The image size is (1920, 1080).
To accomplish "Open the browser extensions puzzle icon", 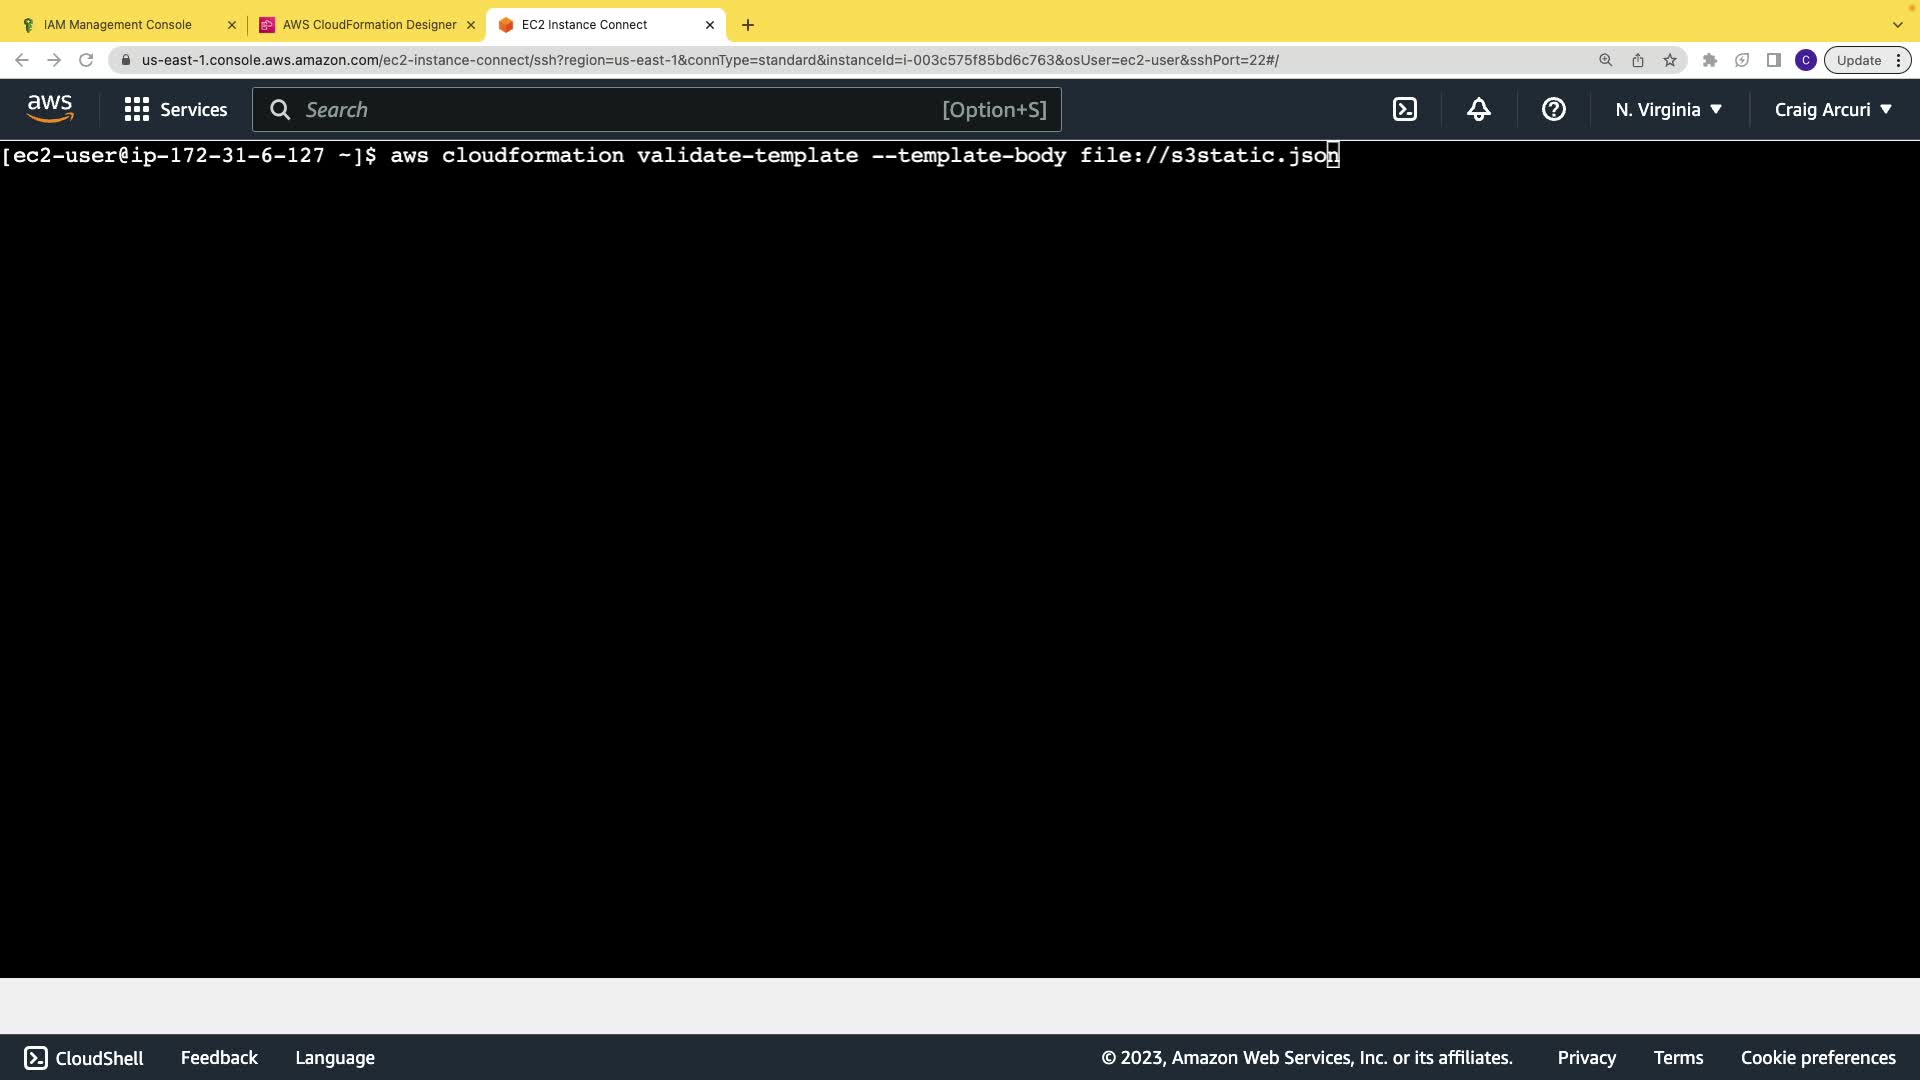I will [1710, 60].
